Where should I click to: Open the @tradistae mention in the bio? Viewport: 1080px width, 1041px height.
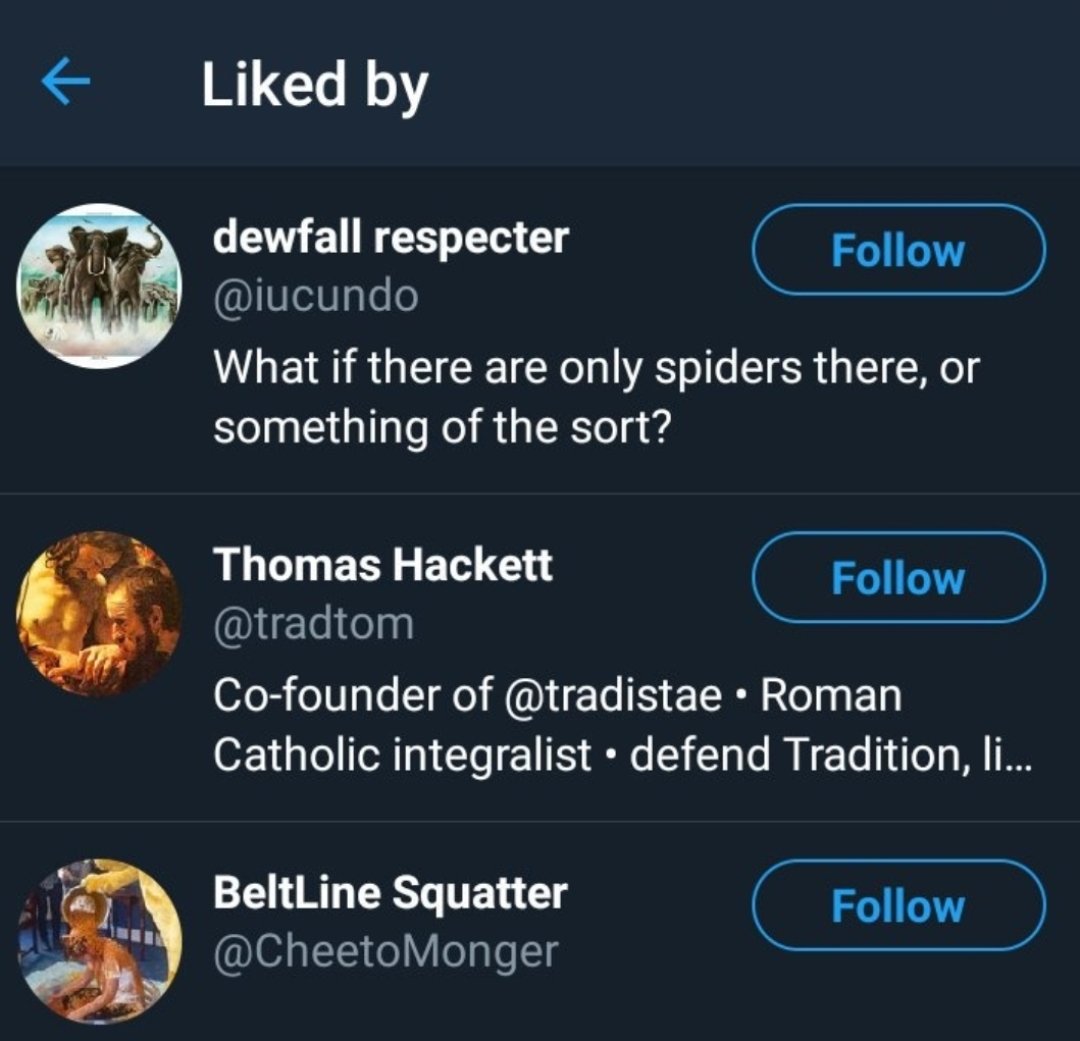click(615, 695)
